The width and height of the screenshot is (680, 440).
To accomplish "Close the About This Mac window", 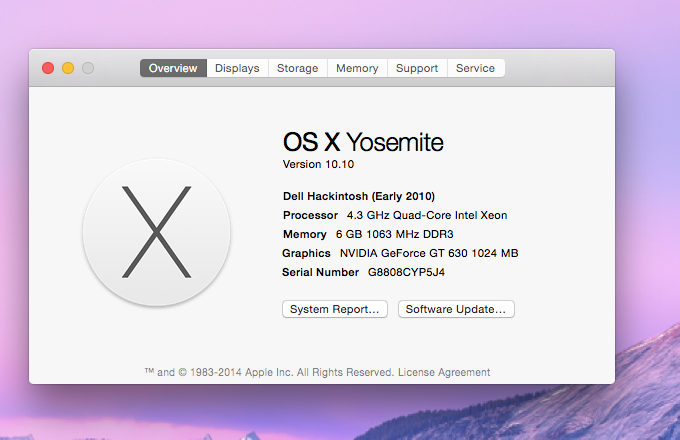I will (47, 68).
